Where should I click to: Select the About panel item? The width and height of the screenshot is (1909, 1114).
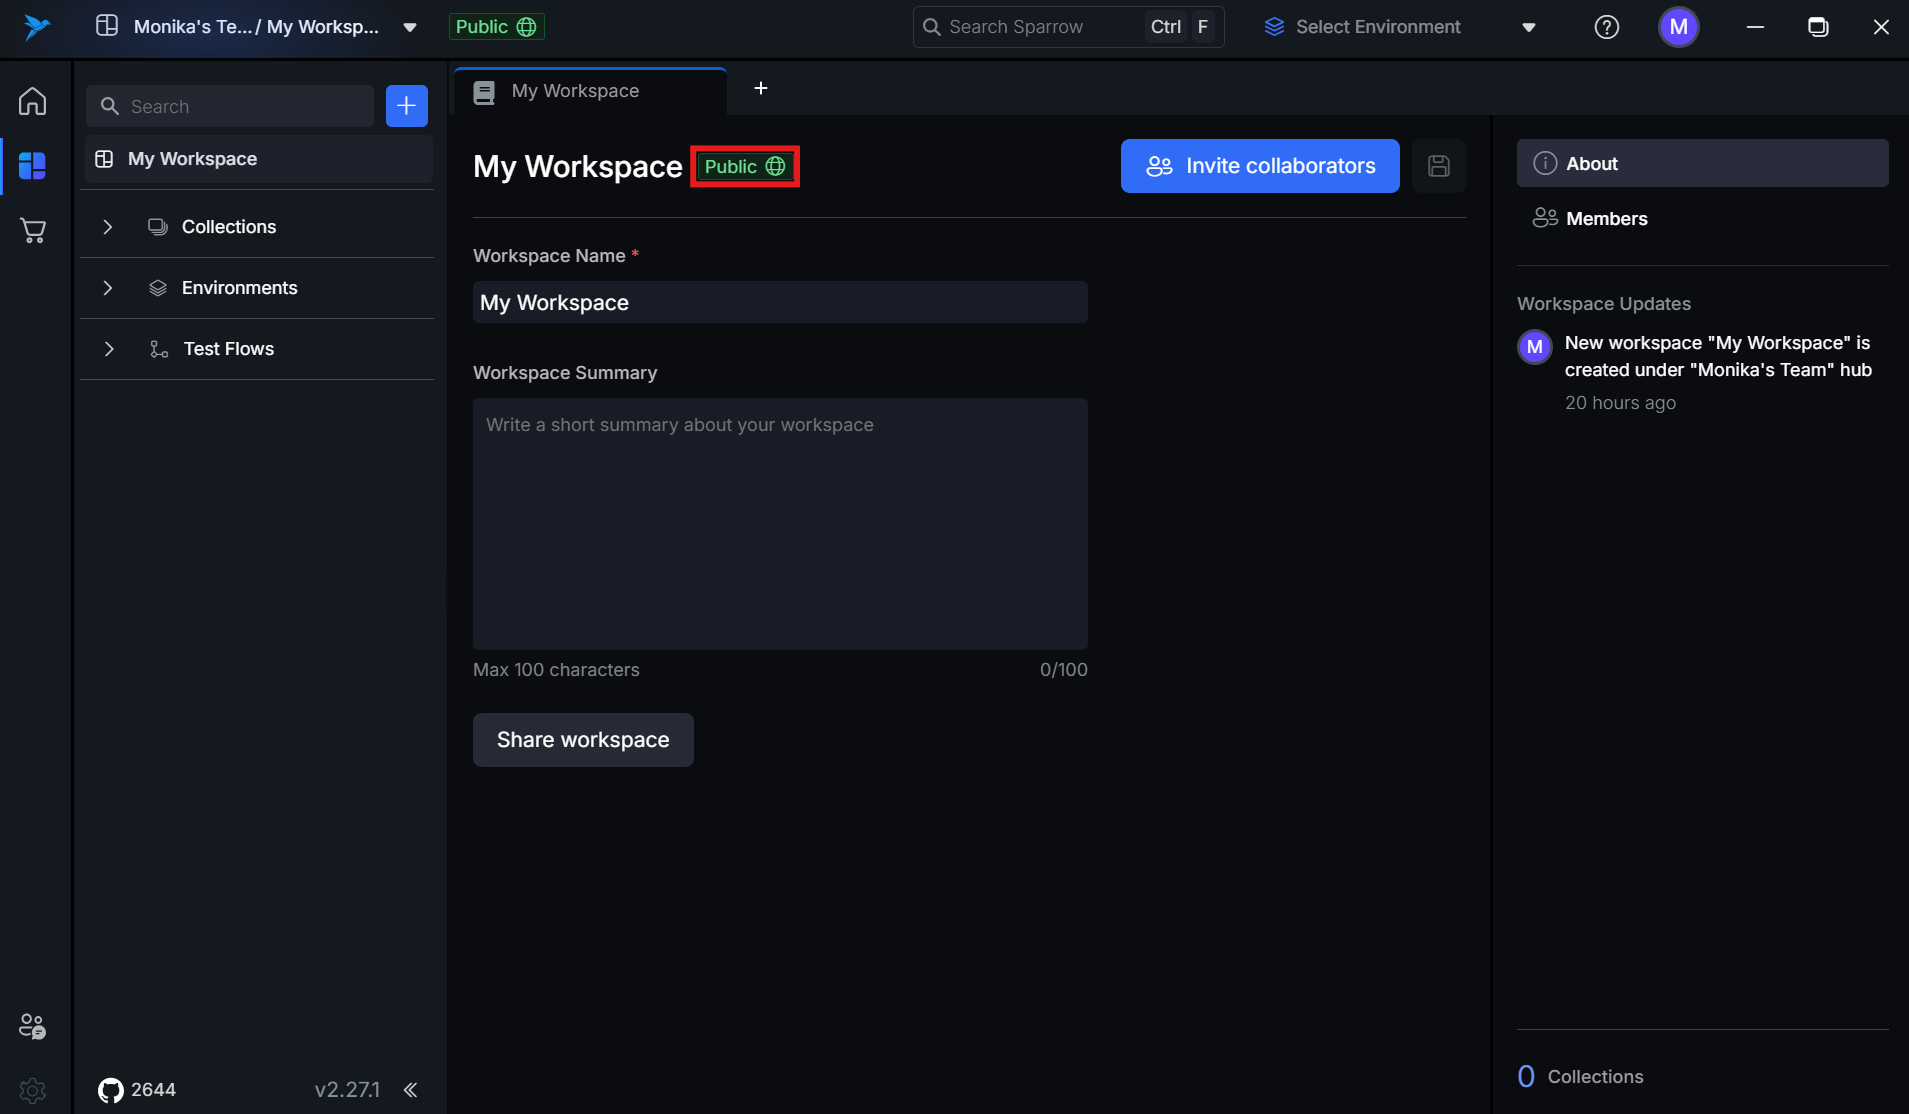[x=1702, y=163]
